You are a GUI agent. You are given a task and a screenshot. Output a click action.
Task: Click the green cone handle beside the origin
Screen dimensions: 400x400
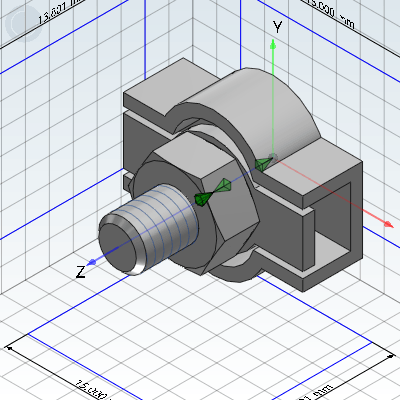click(263, 164)
